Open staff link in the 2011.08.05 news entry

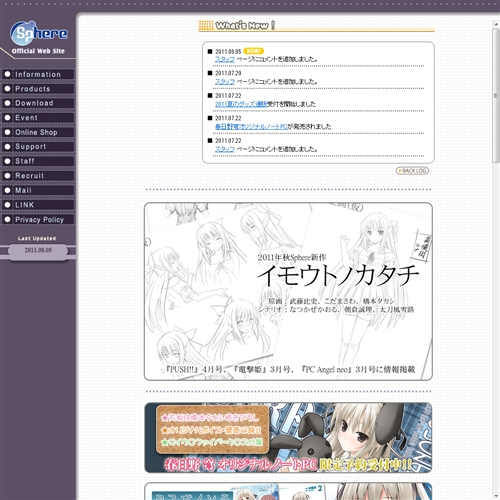click(225, 59)
